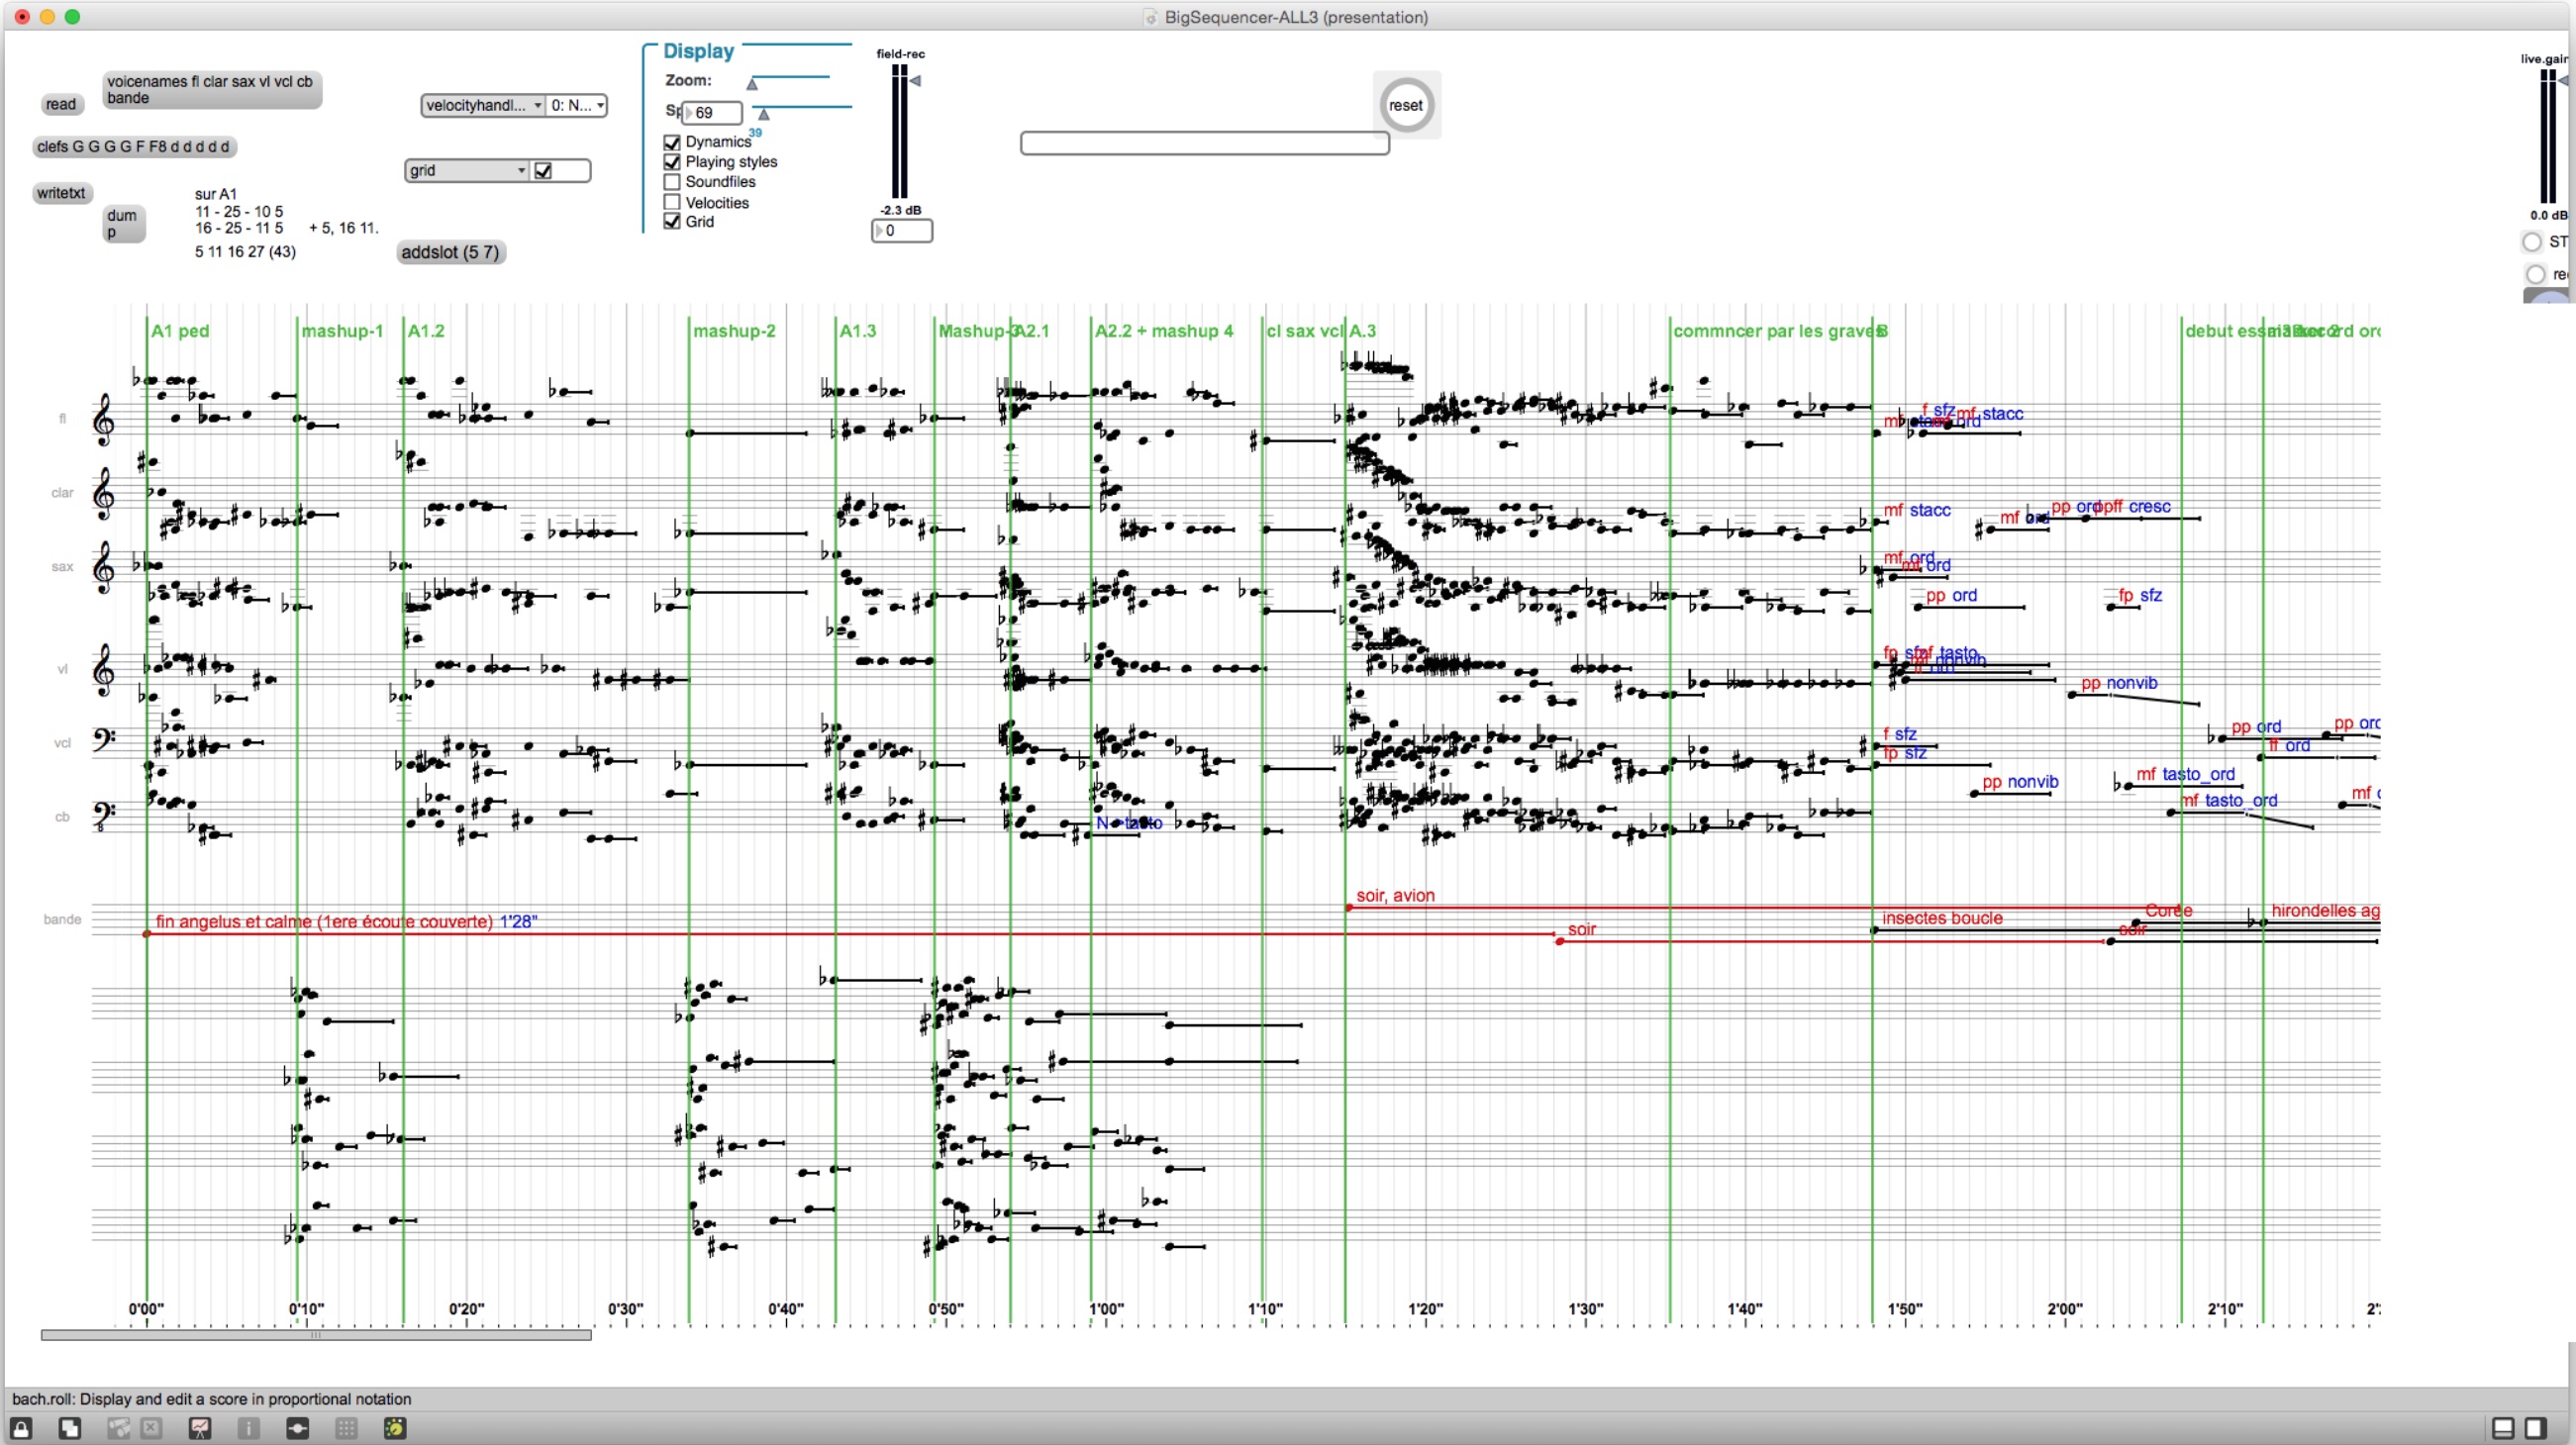
Task: Click the mashup-2 section marker label
Action: point(734,331)
